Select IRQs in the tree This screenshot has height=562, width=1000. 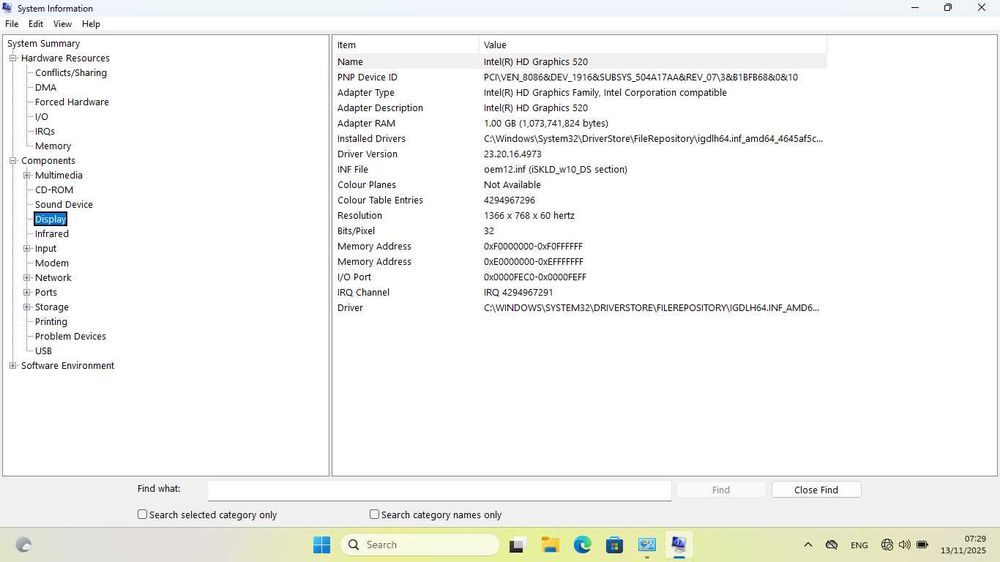click(x=45, y=131)
